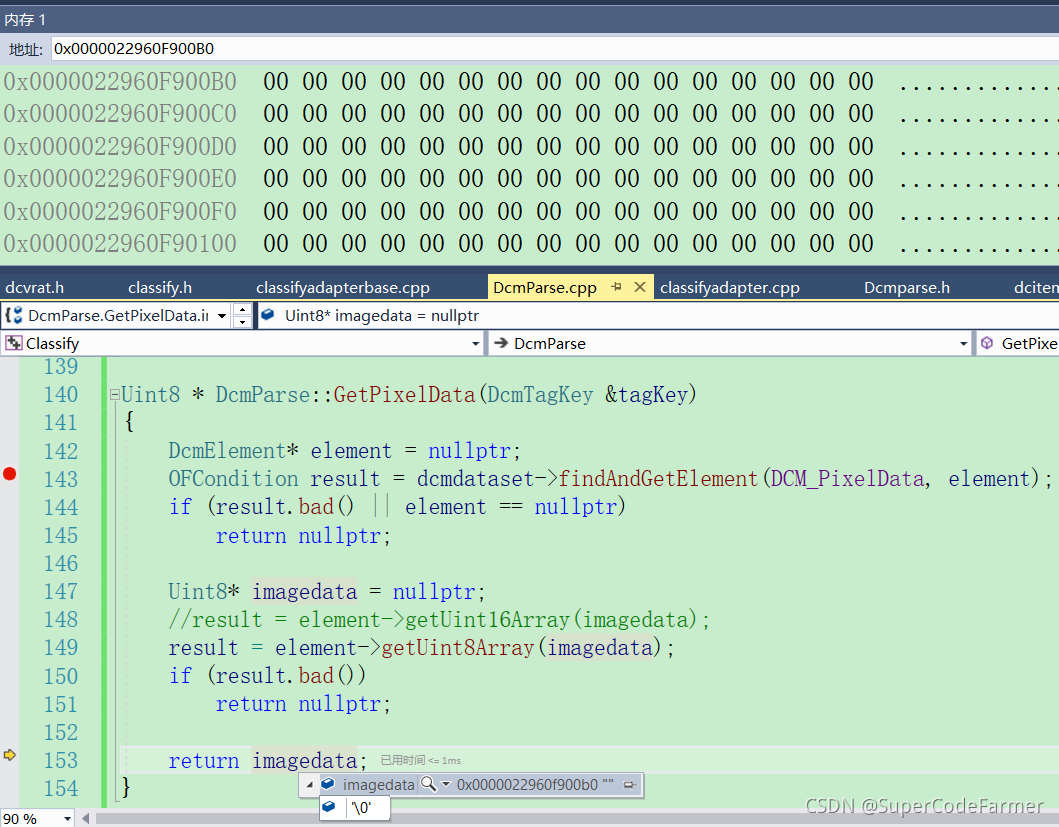This screenshot has width=1059, height=827.
Task: Click GetPixelData in the function signature
Action: click(x=404, y=395)
